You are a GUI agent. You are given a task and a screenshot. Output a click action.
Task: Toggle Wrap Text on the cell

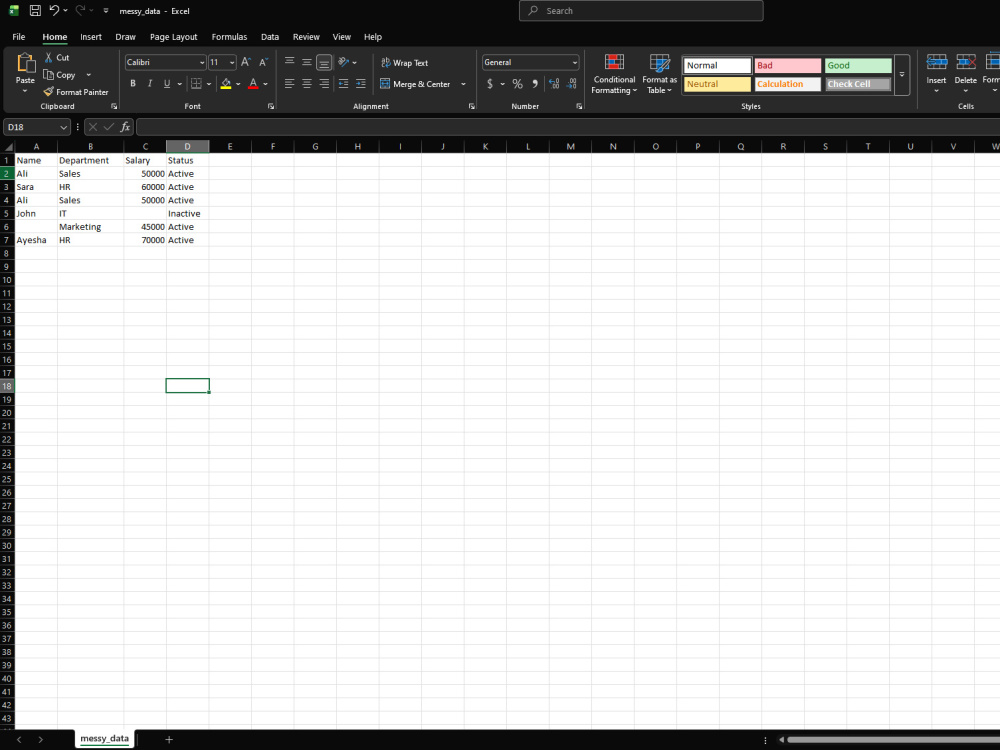coord(404,62)
